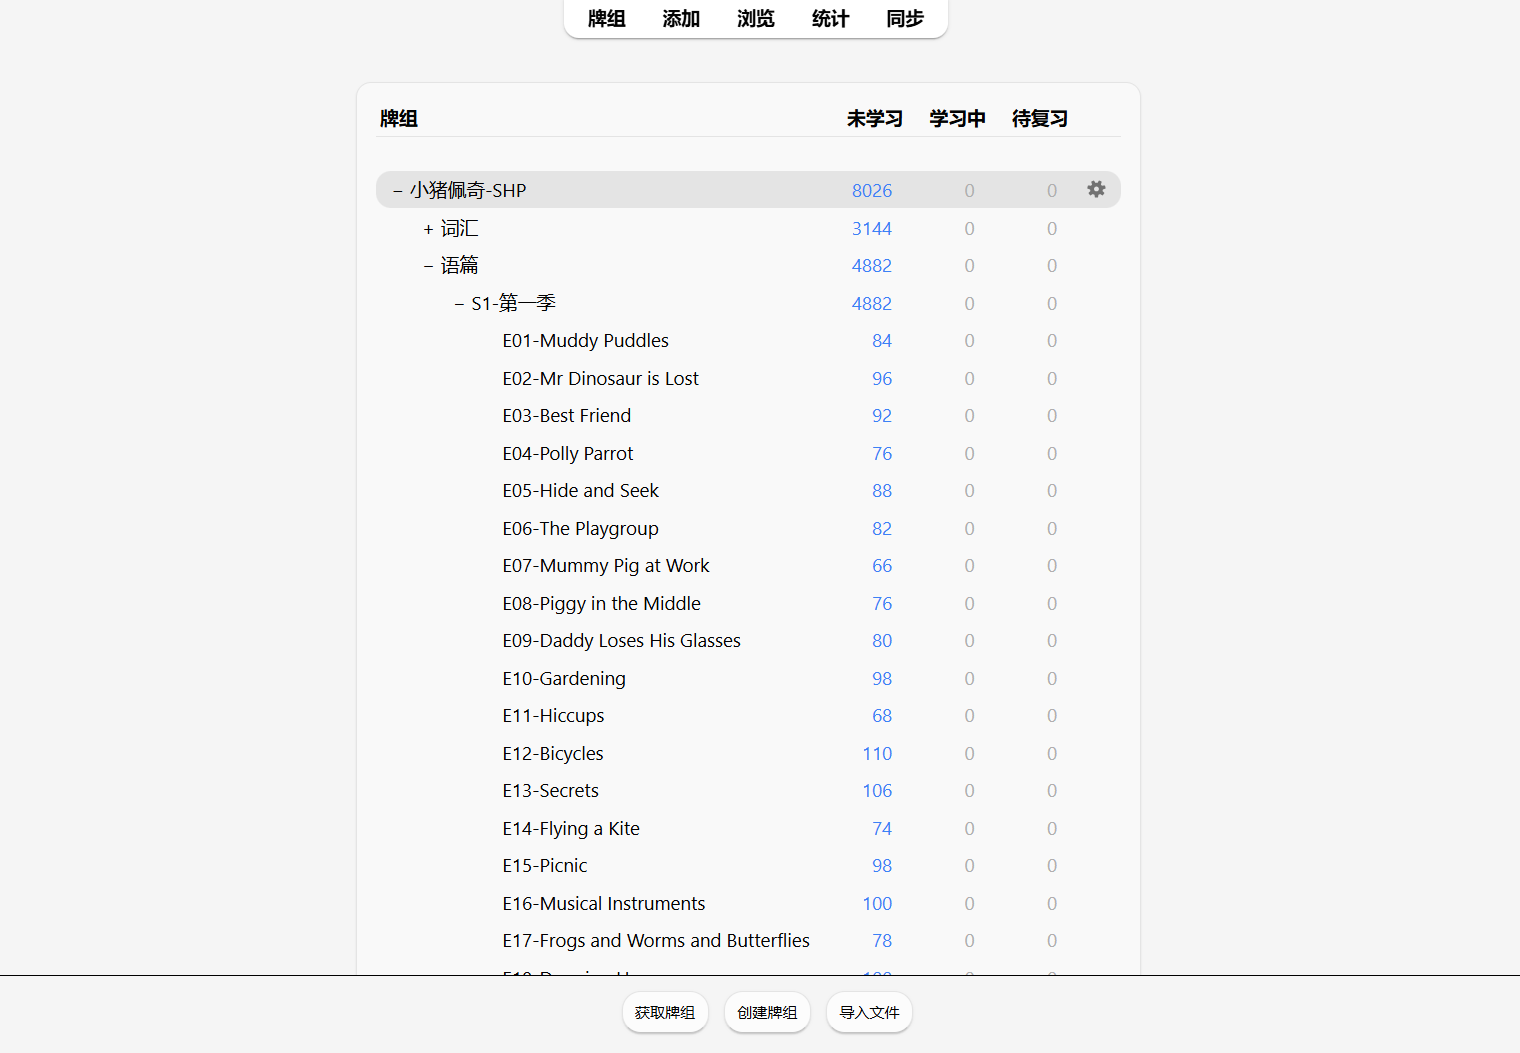Choose deck E13-Secrets
Screen dimensions: 1520x1053
coord(550,791)
